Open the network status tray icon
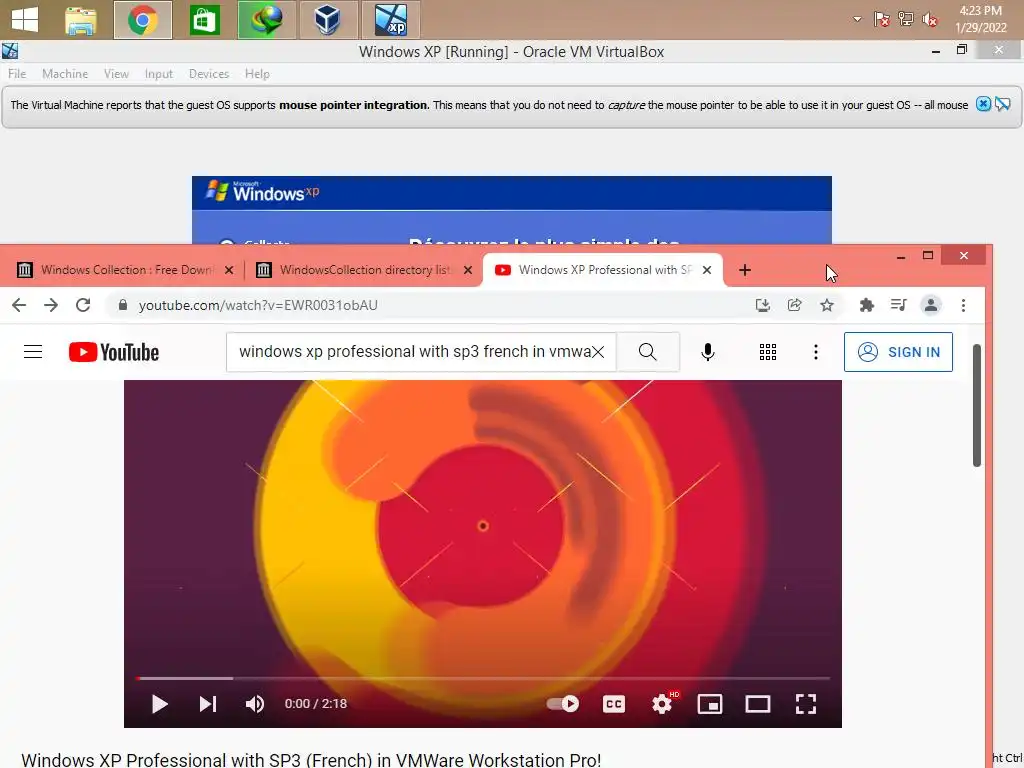 [905, 20]
